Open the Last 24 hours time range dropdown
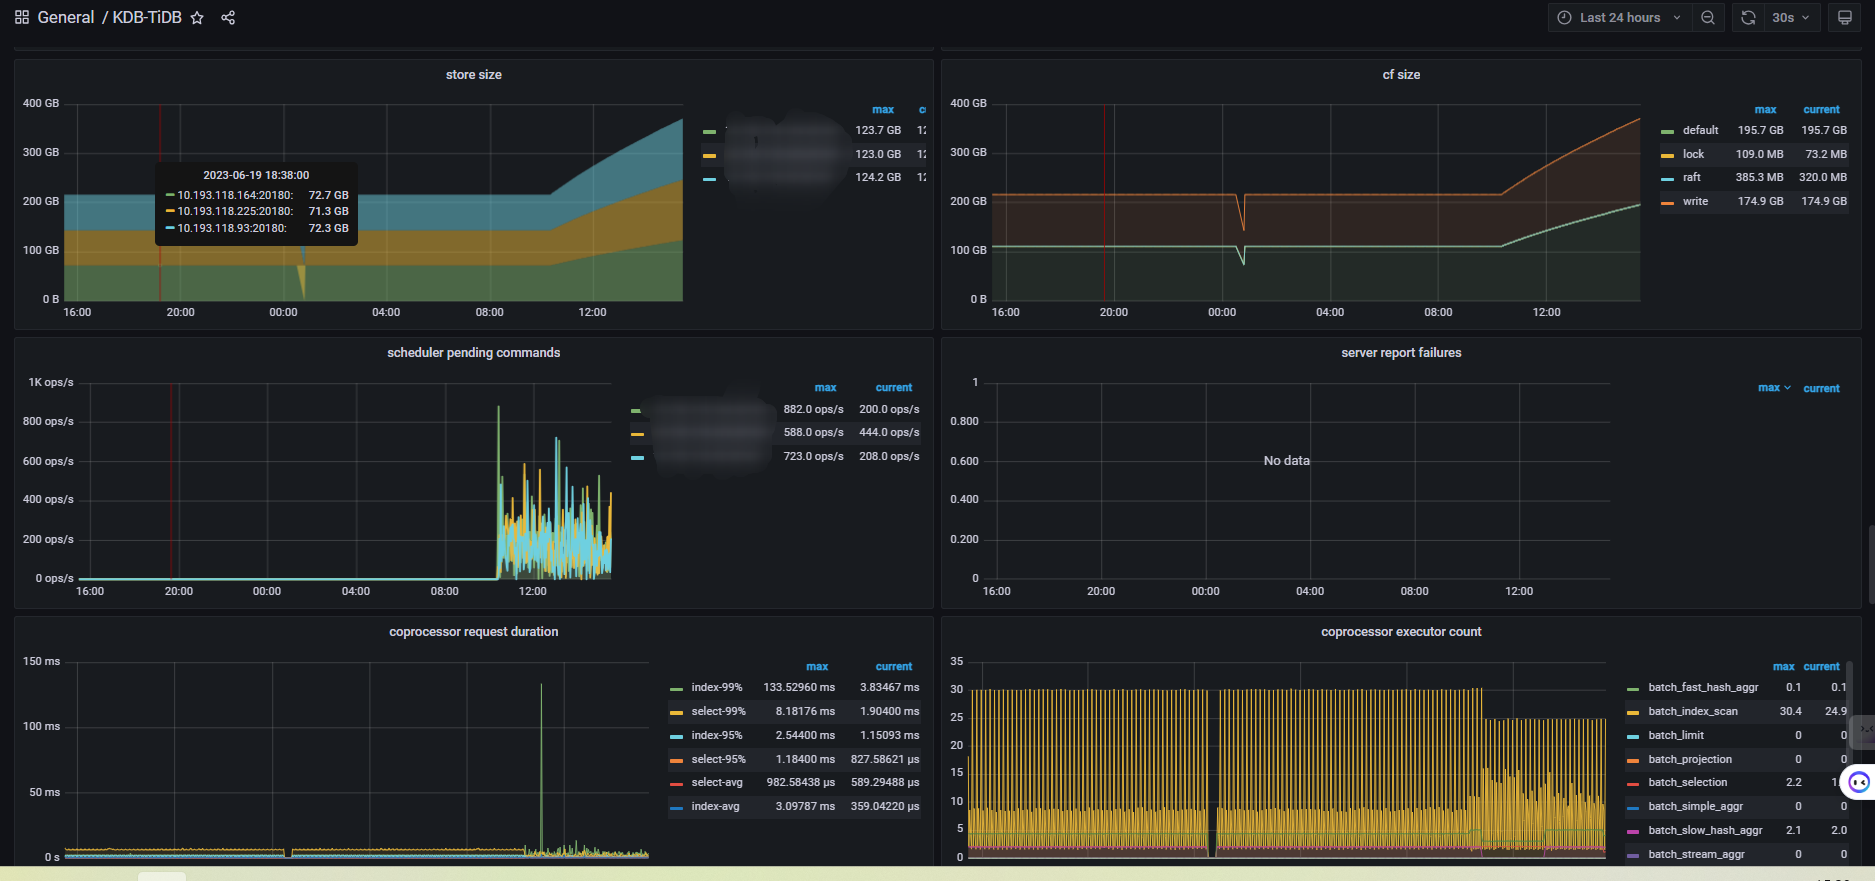The width and height of the screenshot is (1875, 881). (x=1620, y=18)
